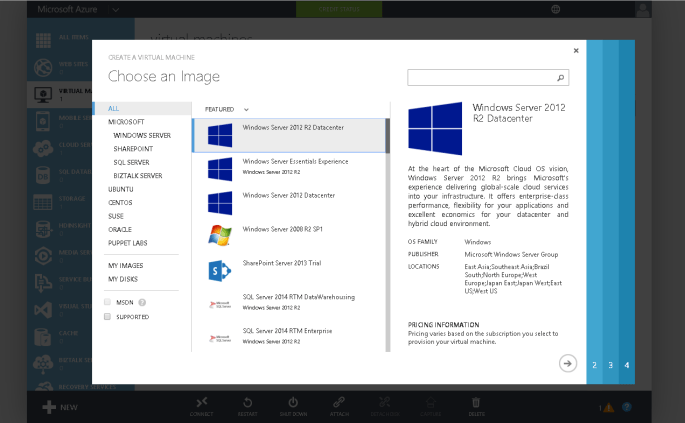This screenshot has width=685, height=423.
Task: Filter by Ubuntu category
Action: click(x=121, y=189)
